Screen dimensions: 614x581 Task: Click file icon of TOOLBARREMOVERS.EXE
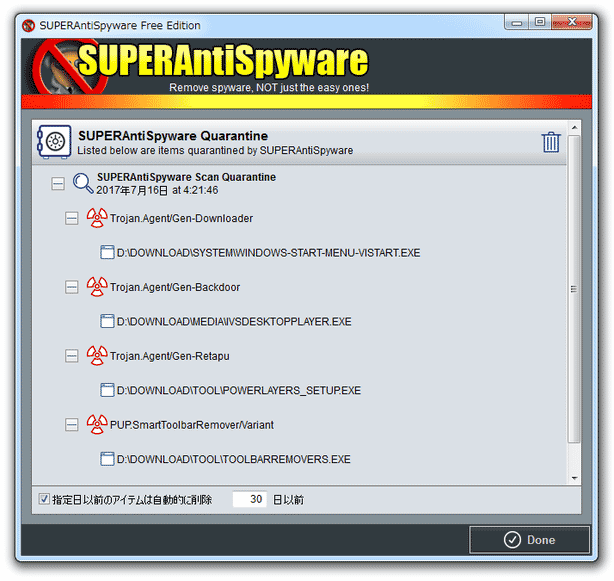(x=107, y=459)
